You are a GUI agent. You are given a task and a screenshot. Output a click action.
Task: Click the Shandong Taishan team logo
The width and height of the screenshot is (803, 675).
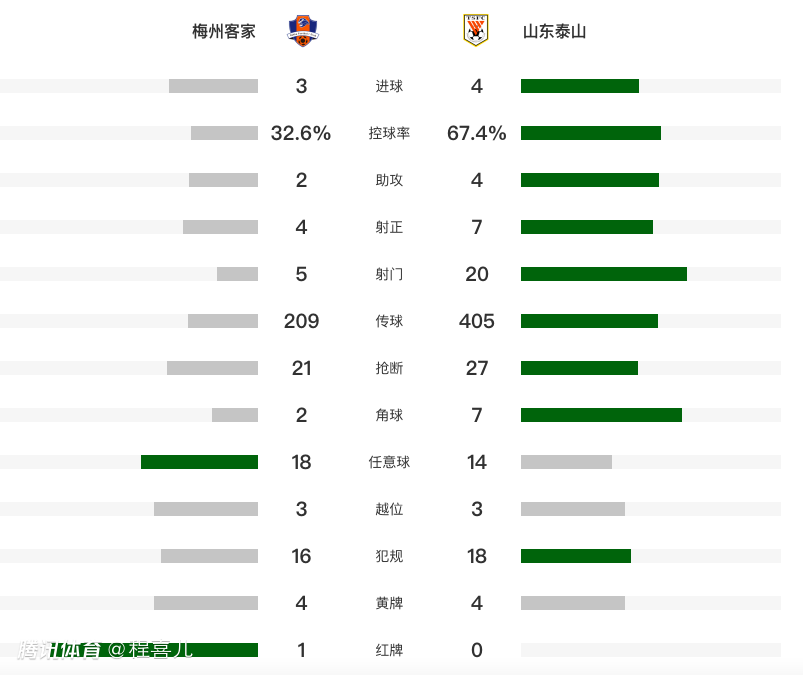476,31
